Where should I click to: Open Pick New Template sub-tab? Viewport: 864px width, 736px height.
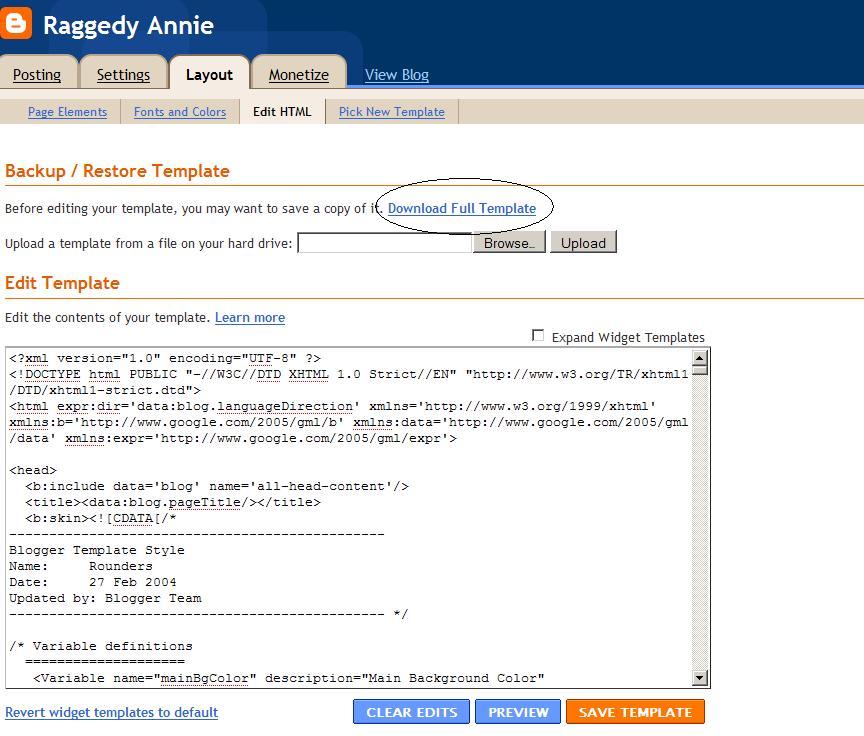click(392, 112)
